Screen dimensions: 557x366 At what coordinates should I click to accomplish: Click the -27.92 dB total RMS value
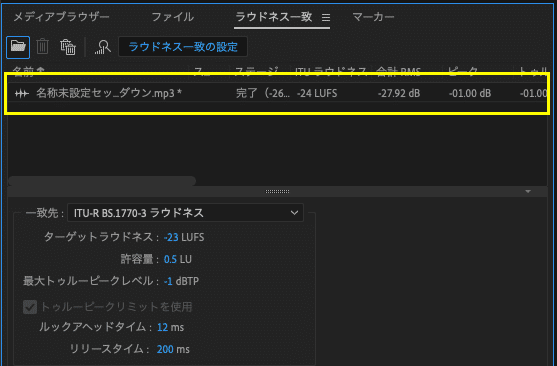[x=399, y=93]
